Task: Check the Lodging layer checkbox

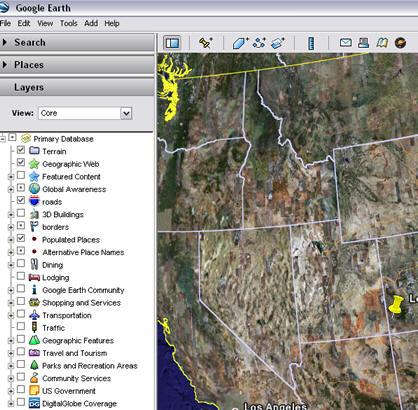Action: coord(21,276)
